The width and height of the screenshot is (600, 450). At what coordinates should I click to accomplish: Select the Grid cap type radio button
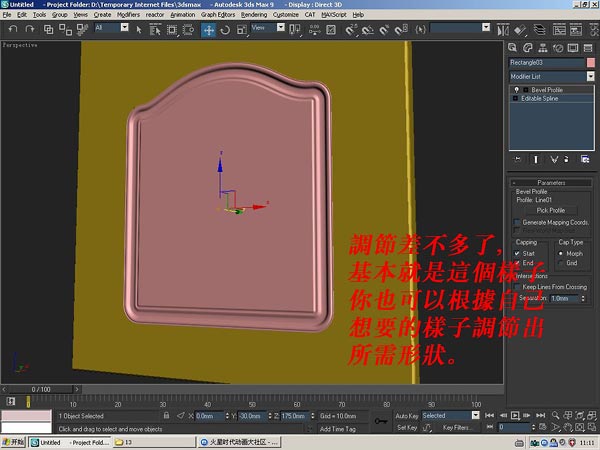560,263
